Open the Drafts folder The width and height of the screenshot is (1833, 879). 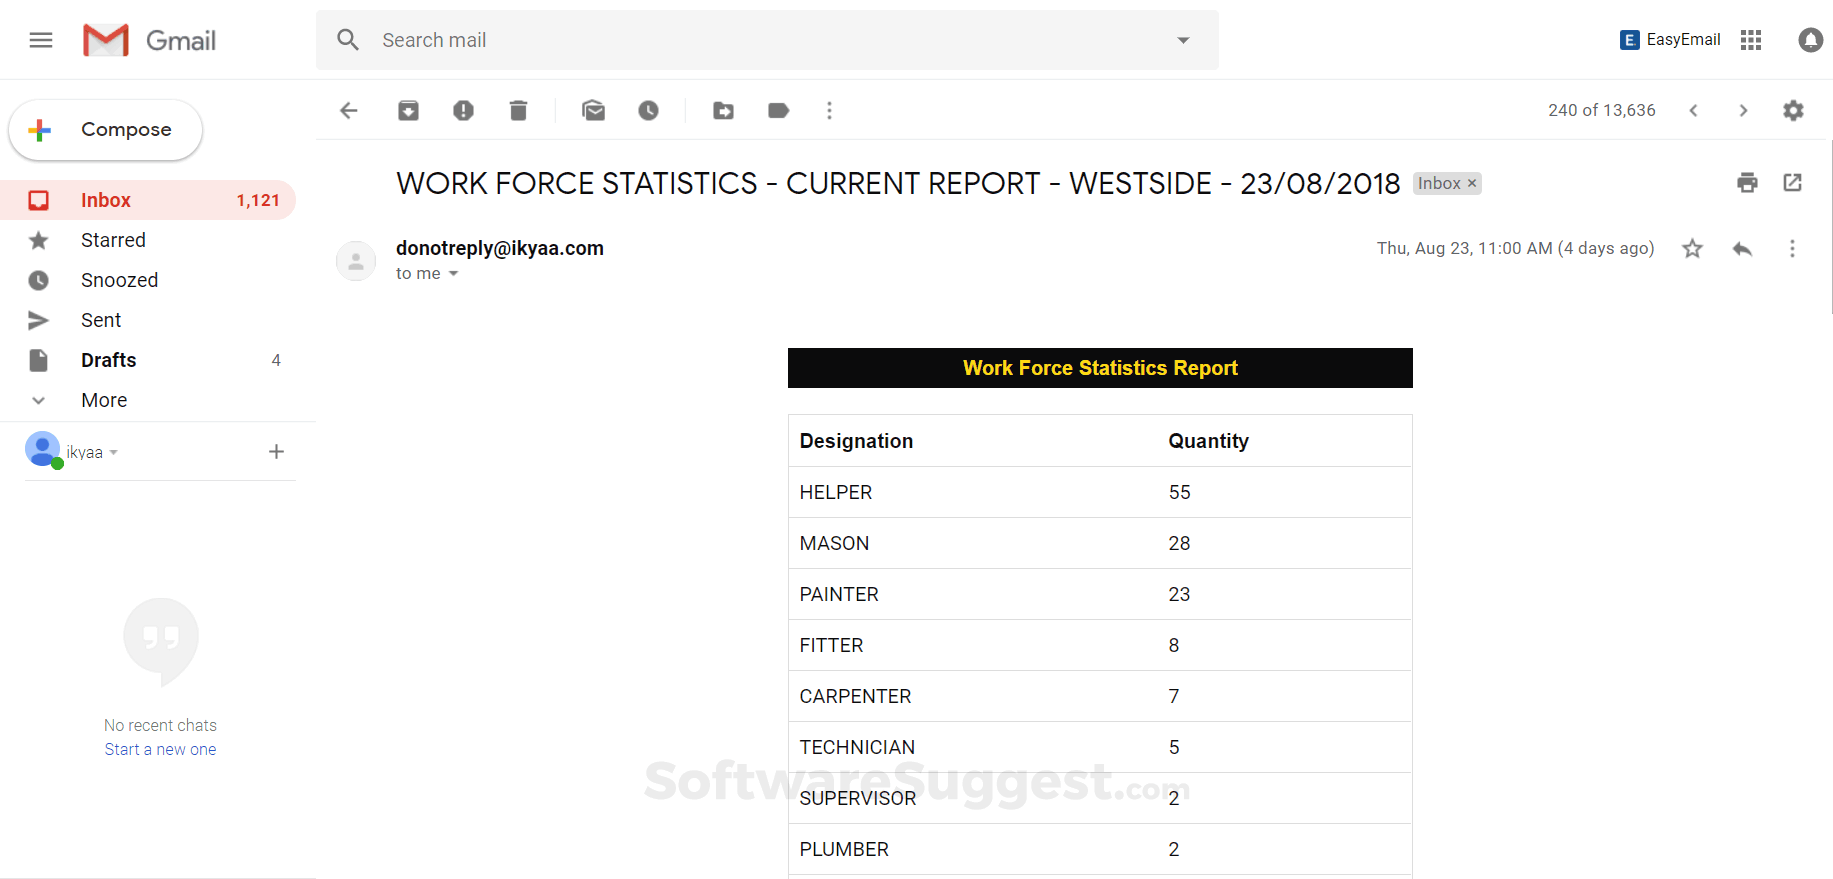[109, 360]
